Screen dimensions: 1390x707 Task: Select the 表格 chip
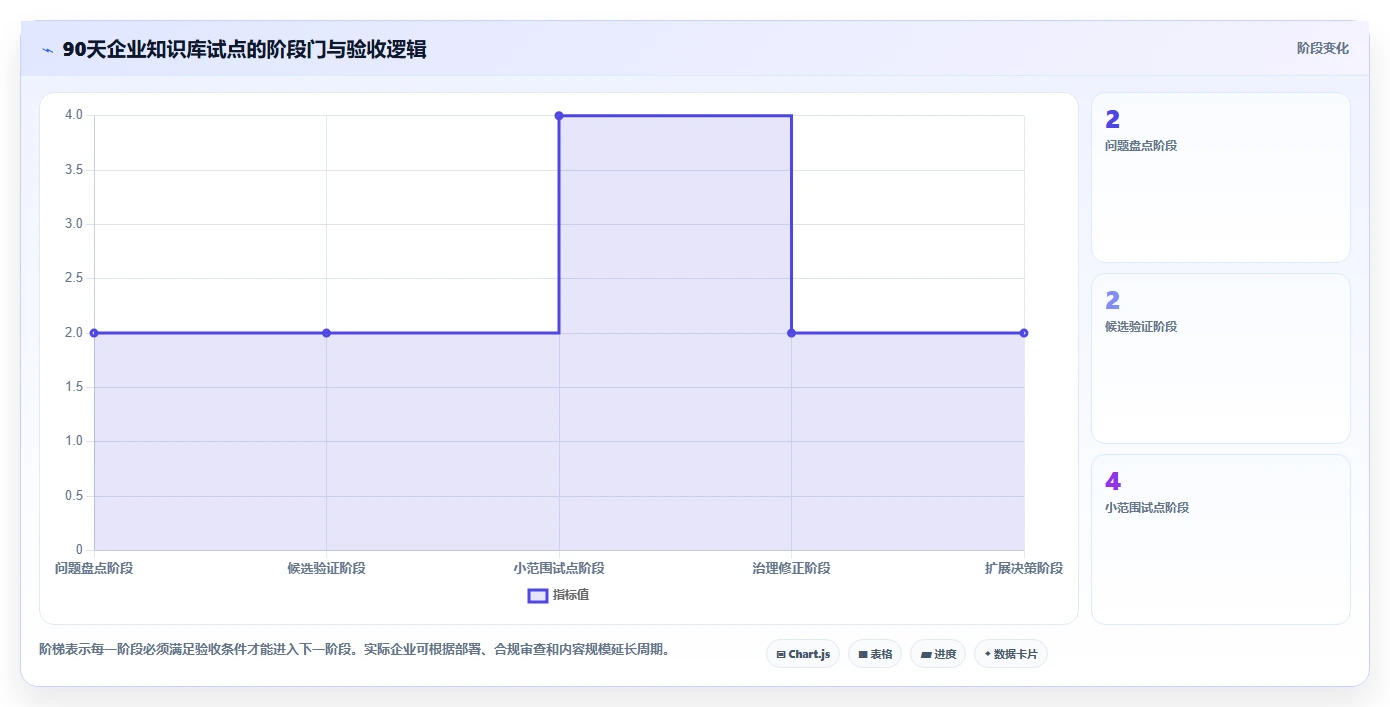(875, 654)
